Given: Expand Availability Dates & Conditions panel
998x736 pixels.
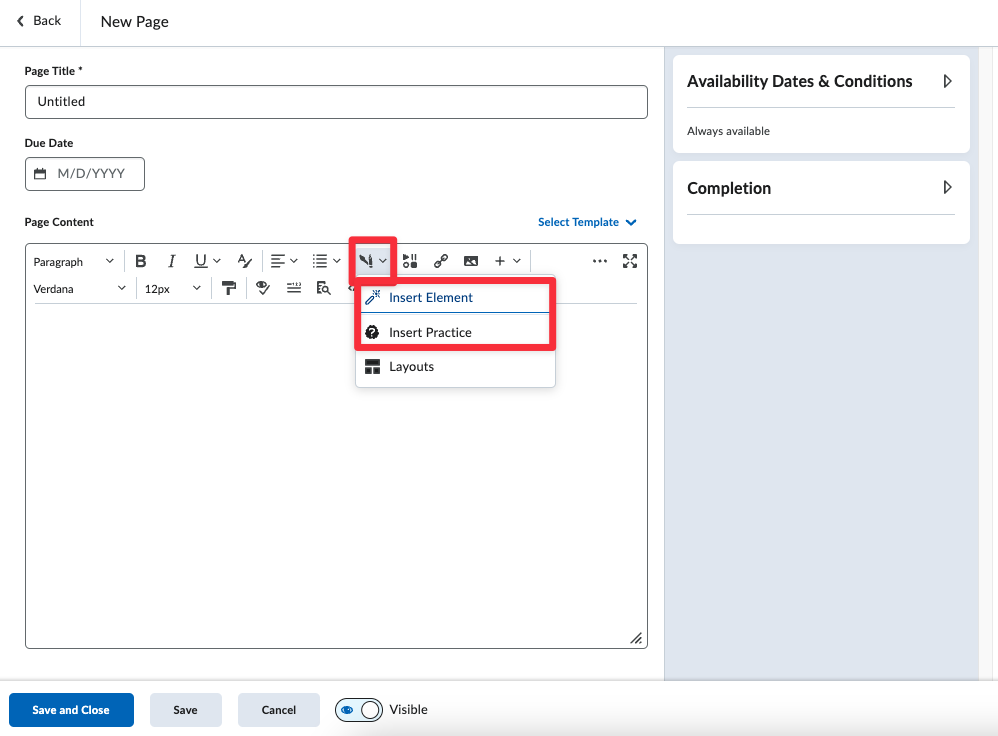Looking at the screenshot, I should [947, 81].
